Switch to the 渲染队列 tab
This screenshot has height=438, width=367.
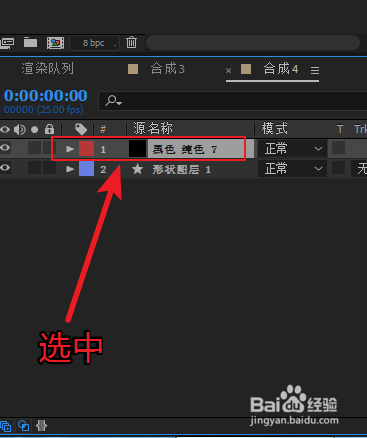click(47, 69)
